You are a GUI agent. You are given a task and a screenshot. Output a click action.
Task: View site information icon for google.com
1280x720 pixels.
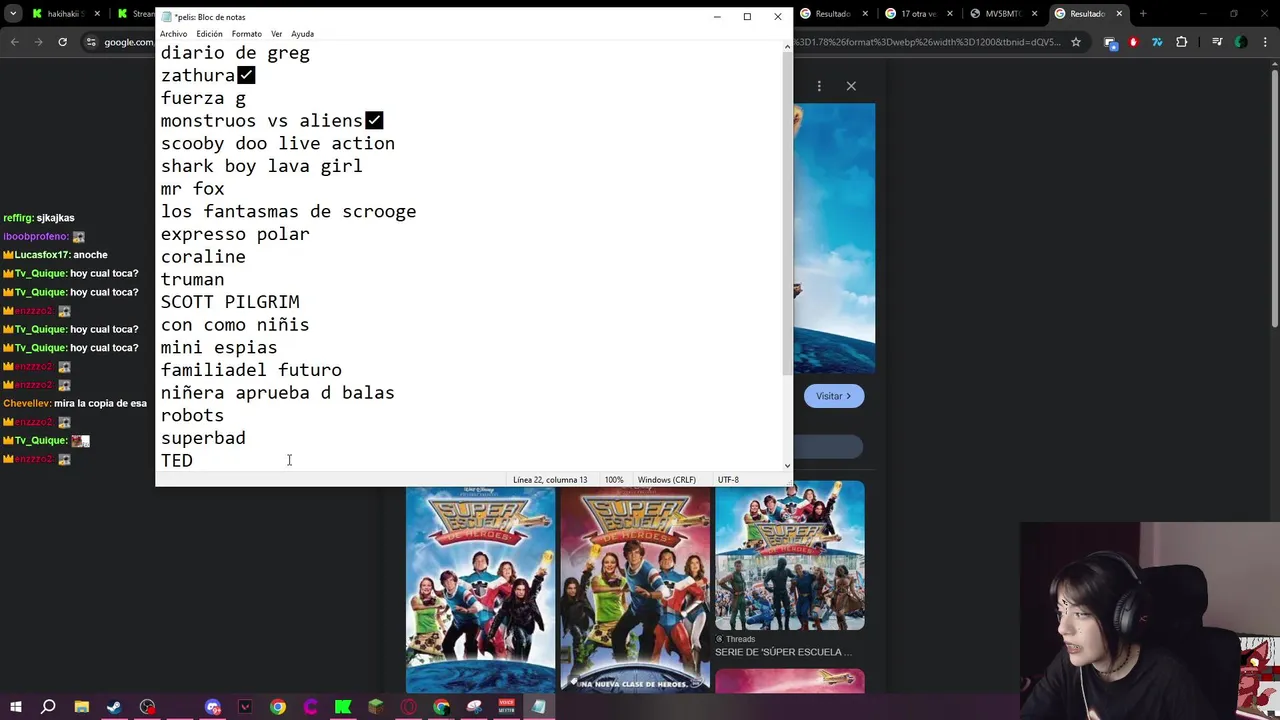click(91, 42)
